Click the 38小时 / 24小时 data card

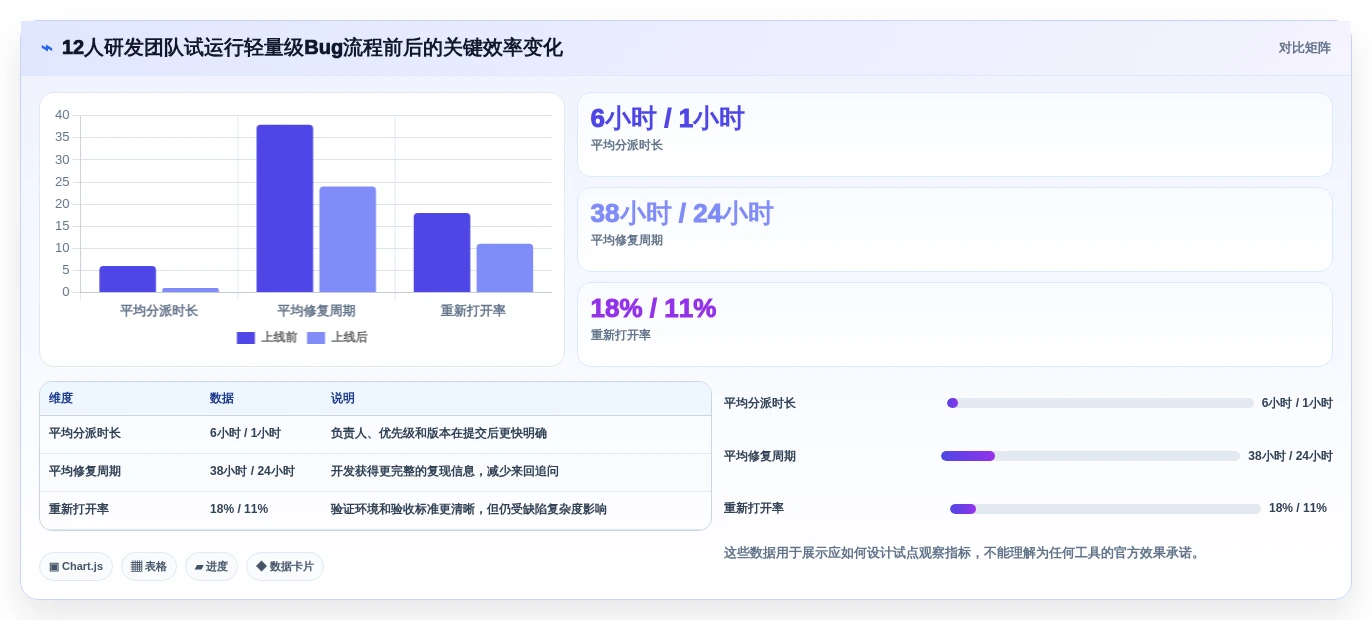tap(955, 230)
